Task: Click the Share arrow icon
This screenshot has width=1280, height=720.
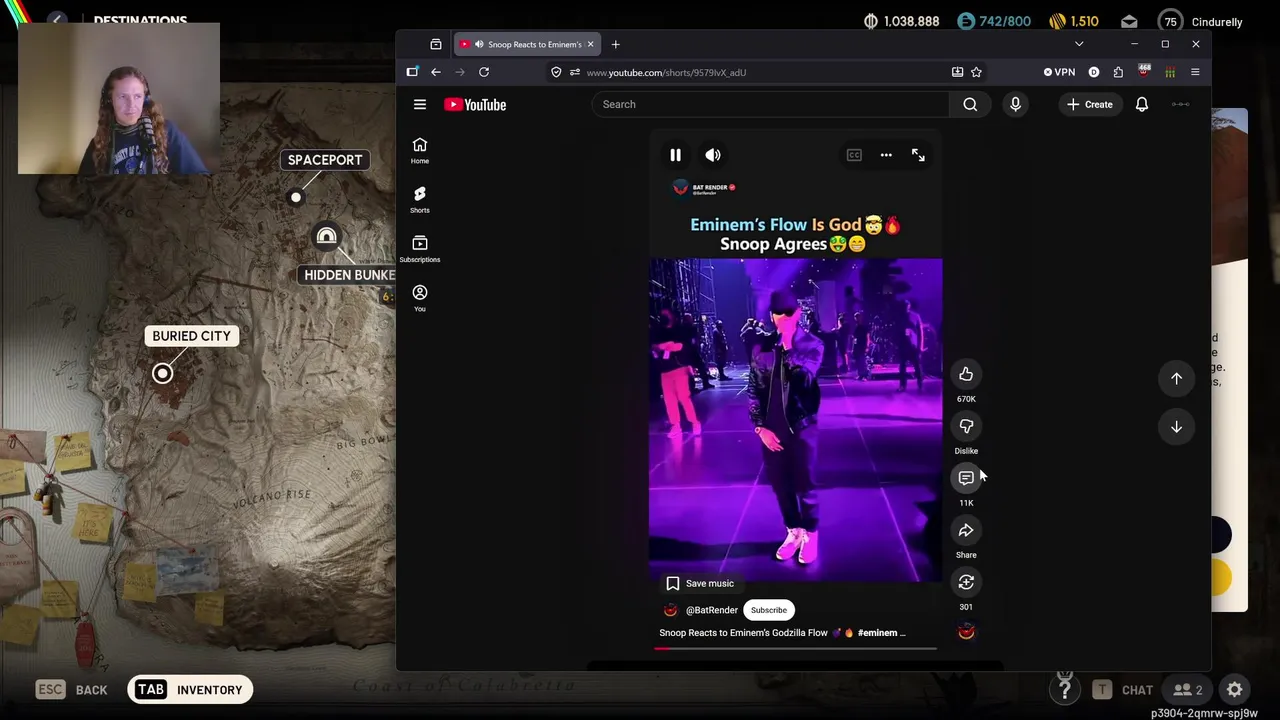Action: (x=966, y=530)
